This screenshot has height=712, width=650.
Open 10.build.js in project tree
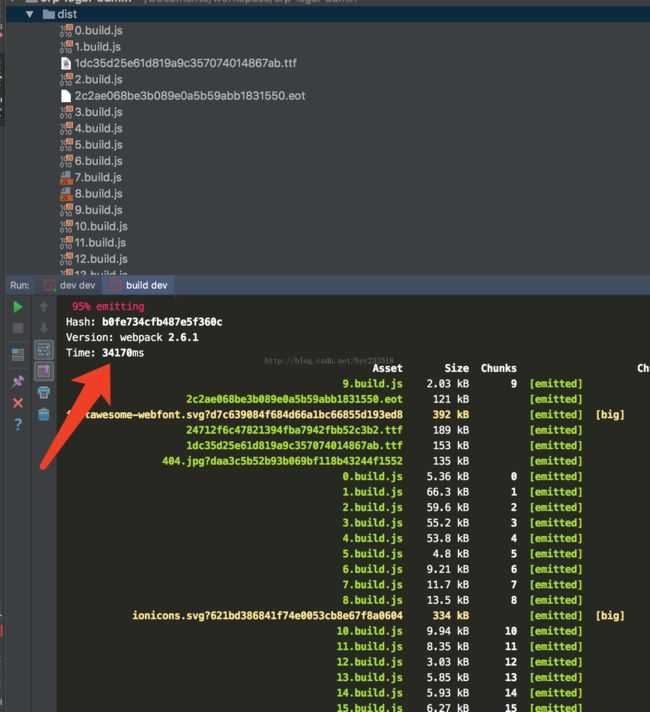click(x=101, y=227)
